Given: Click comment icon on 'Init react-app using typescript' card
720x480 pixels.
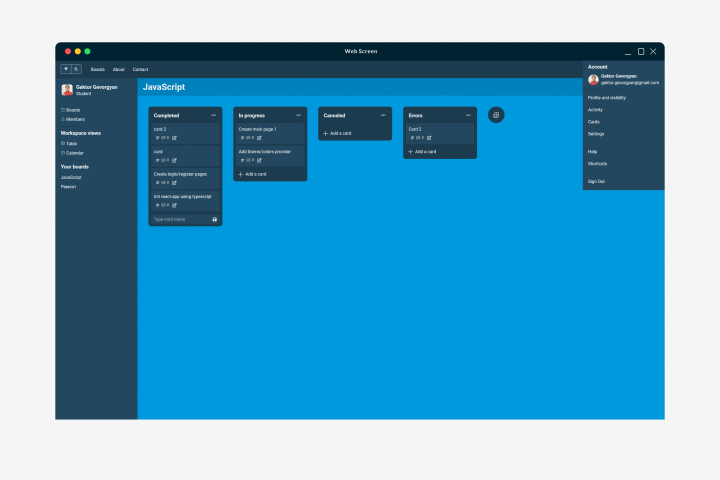Looking at the screenshot, I should tap(164, 205).
